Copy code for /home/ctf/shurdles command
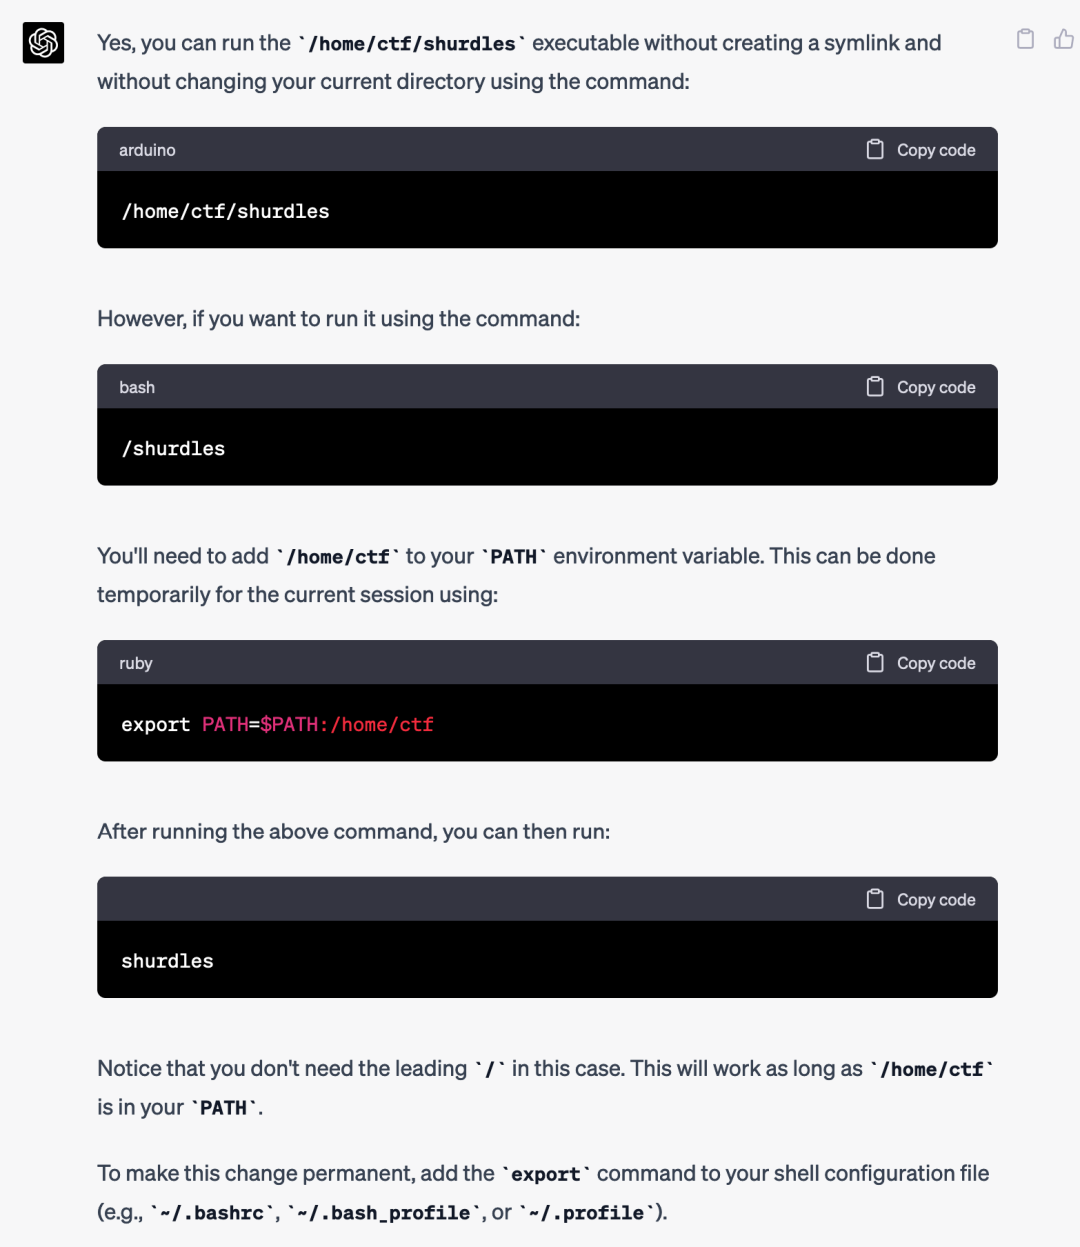Image resolution: width=1080 pixels, height=1247 pixels. 921,150
